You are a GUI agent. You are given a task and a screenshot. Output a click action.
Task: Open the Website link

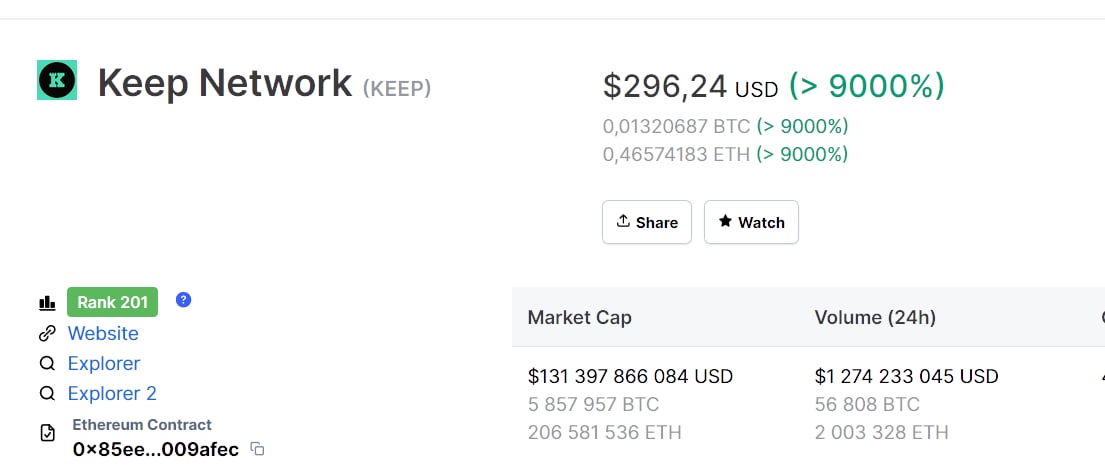click(x=103, y=333)
